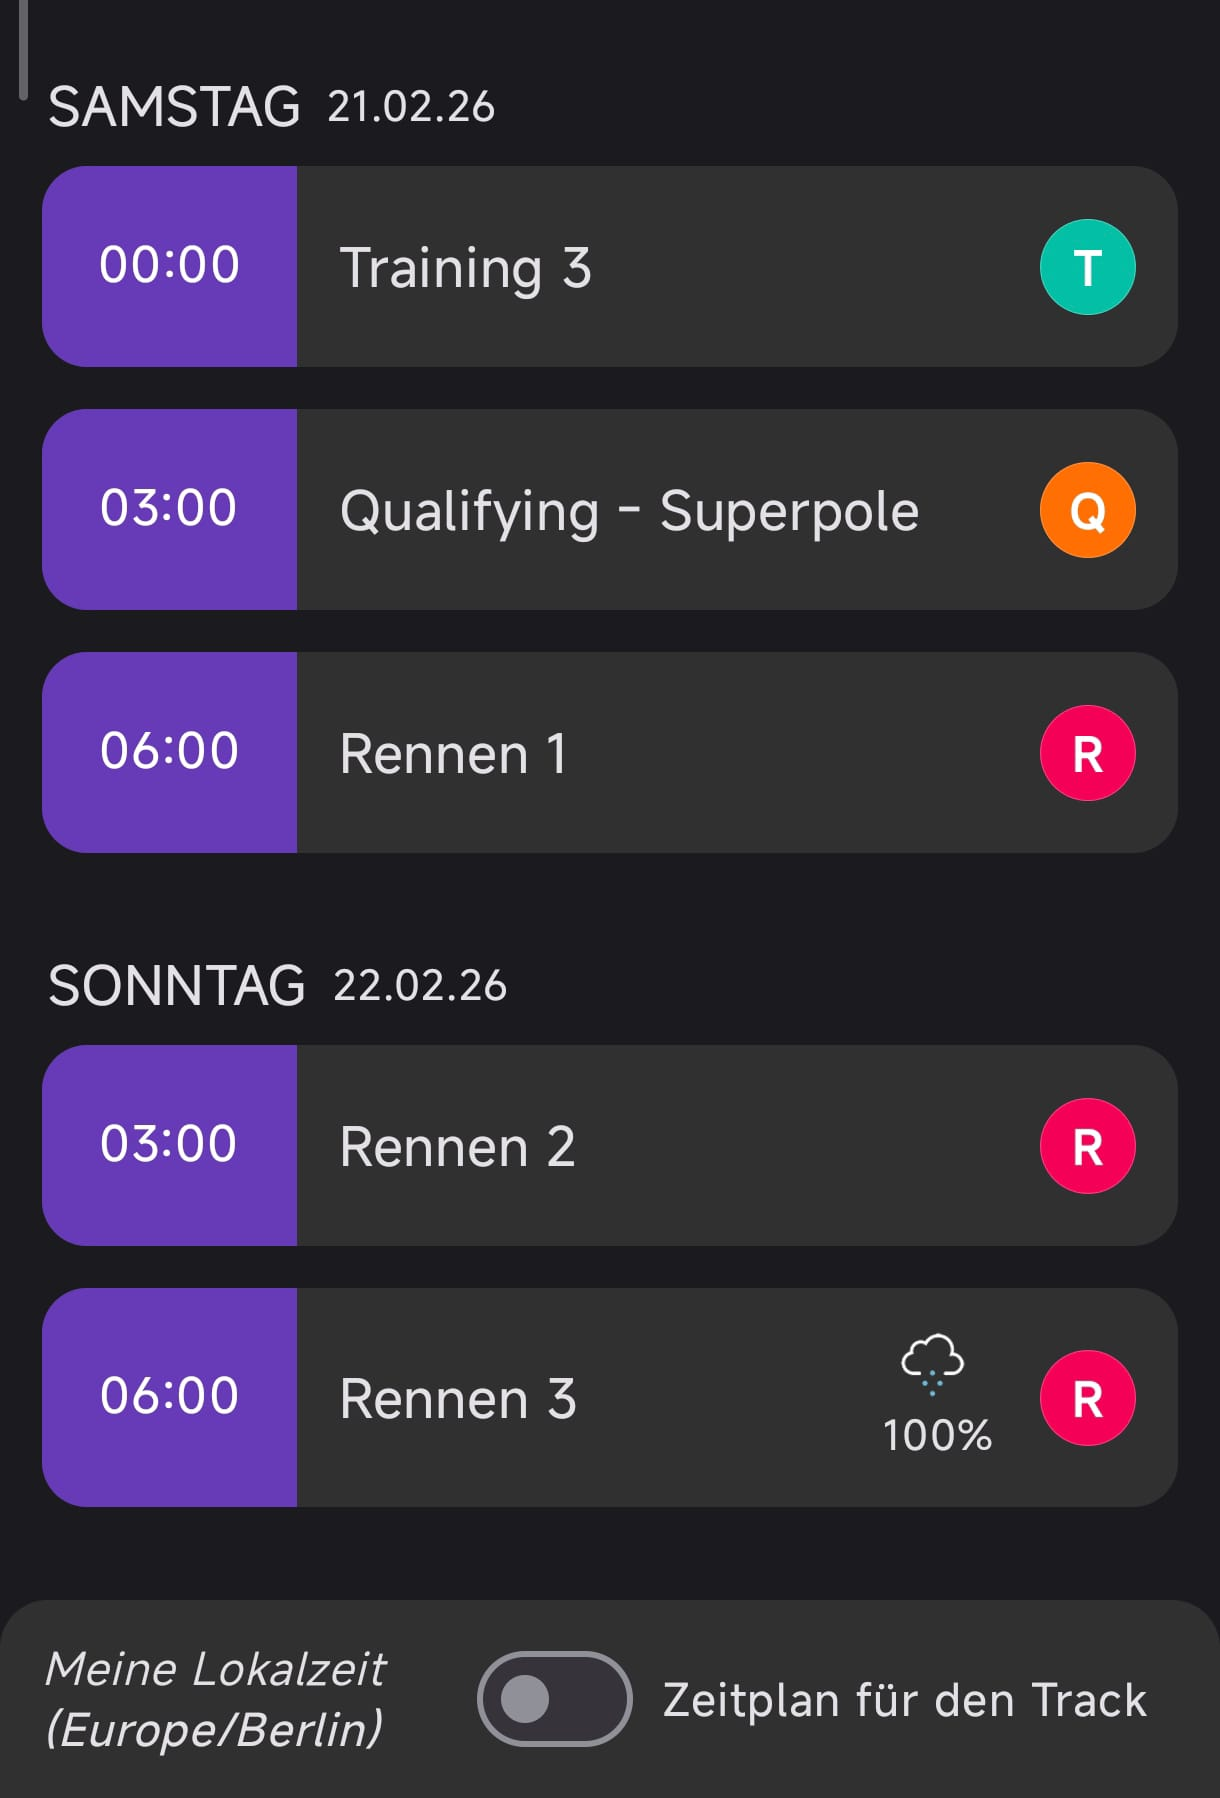Image resolution: width=1220 pixels, height=1798 pixels.
Task: Tap the 06:00 Rennen 1 time block
Action: pos(169,752)
